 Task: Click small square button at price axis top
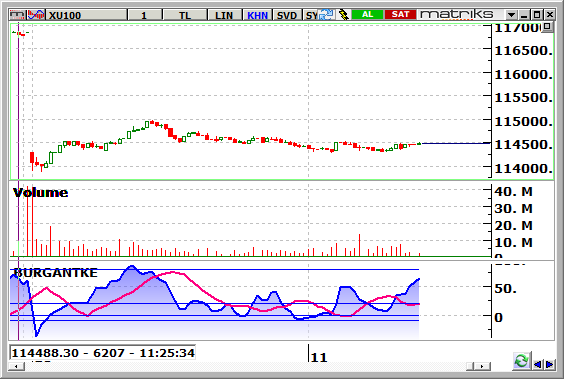[547, 27]
